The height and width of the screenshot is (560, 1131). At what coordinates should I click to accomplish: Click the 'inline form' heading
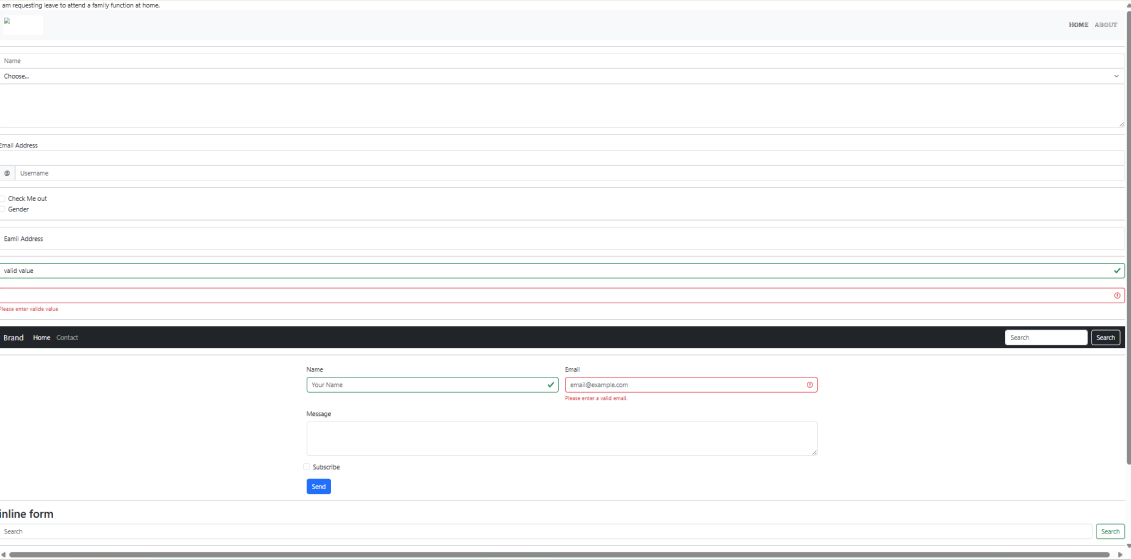(x=27, y=514)
